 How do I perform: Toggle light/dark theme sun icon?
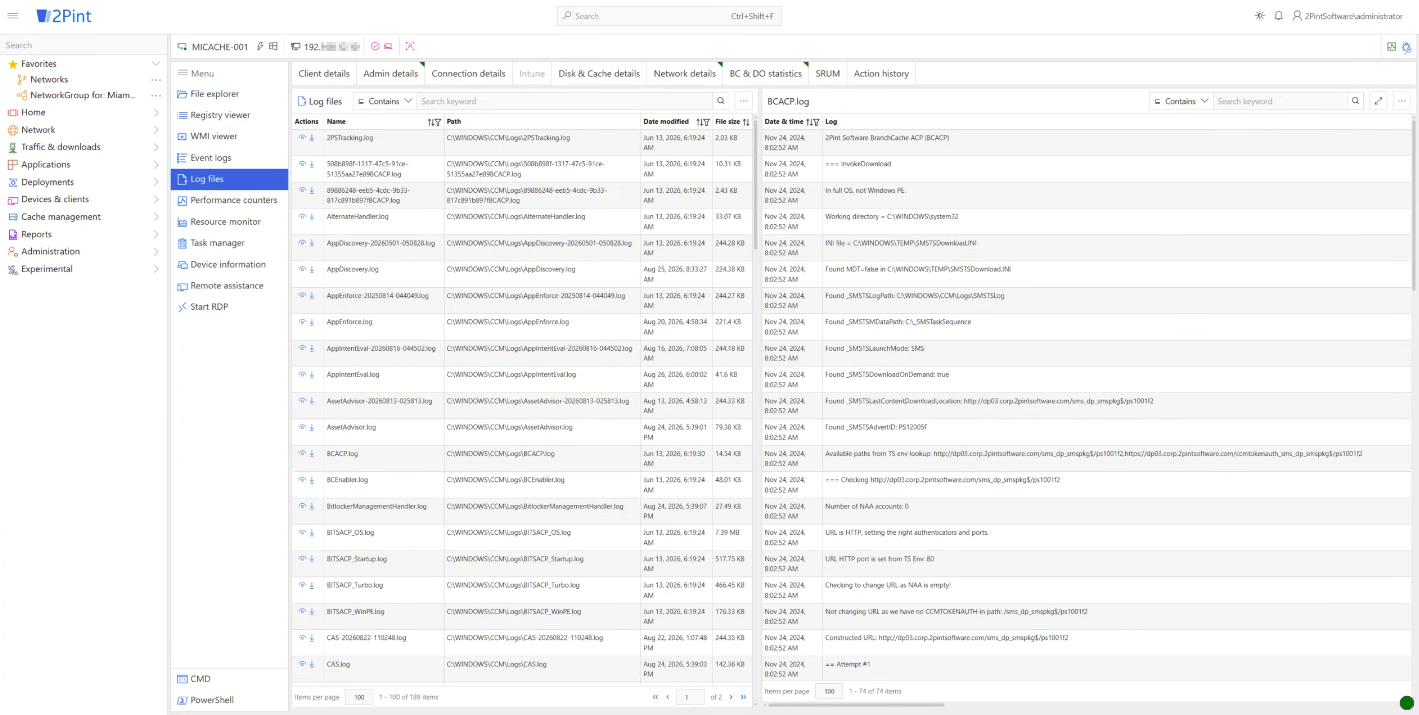pos(1259,16)
